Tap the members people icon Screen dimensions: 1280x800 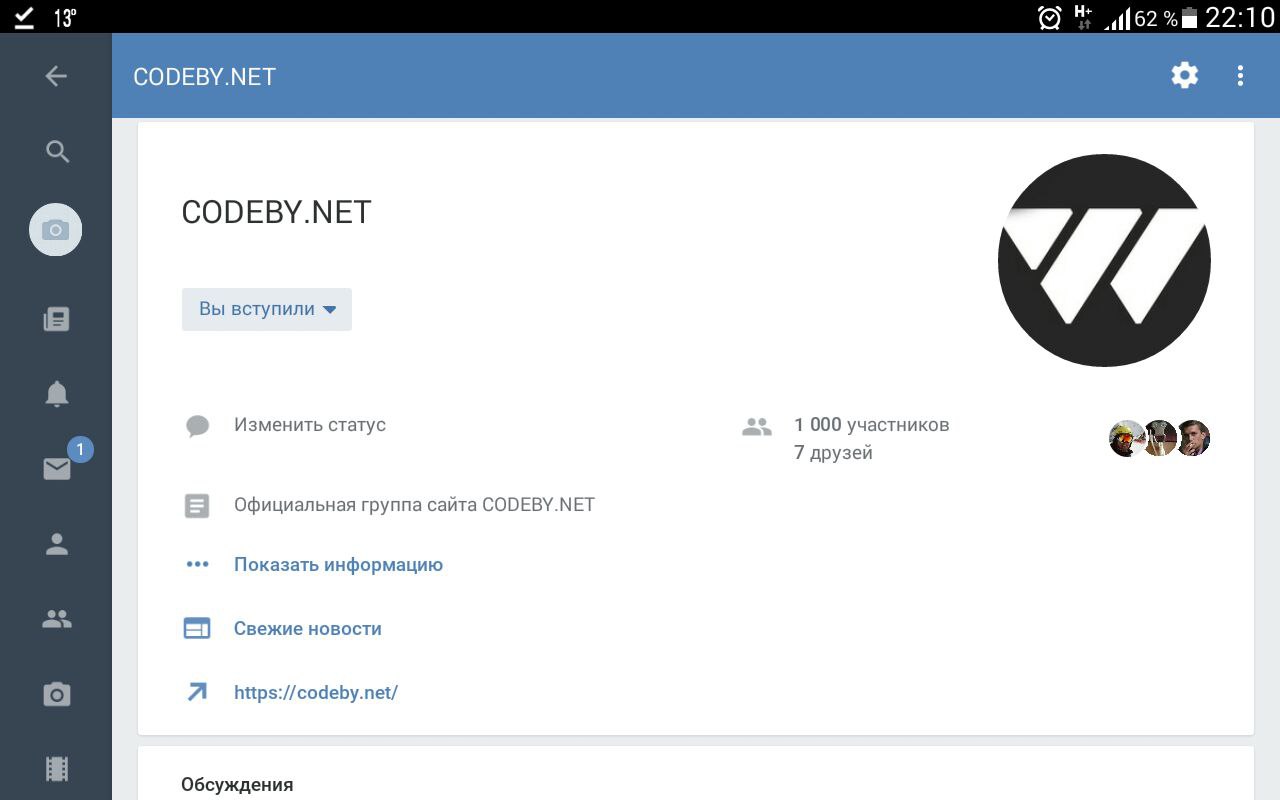(x=757, y=427)
